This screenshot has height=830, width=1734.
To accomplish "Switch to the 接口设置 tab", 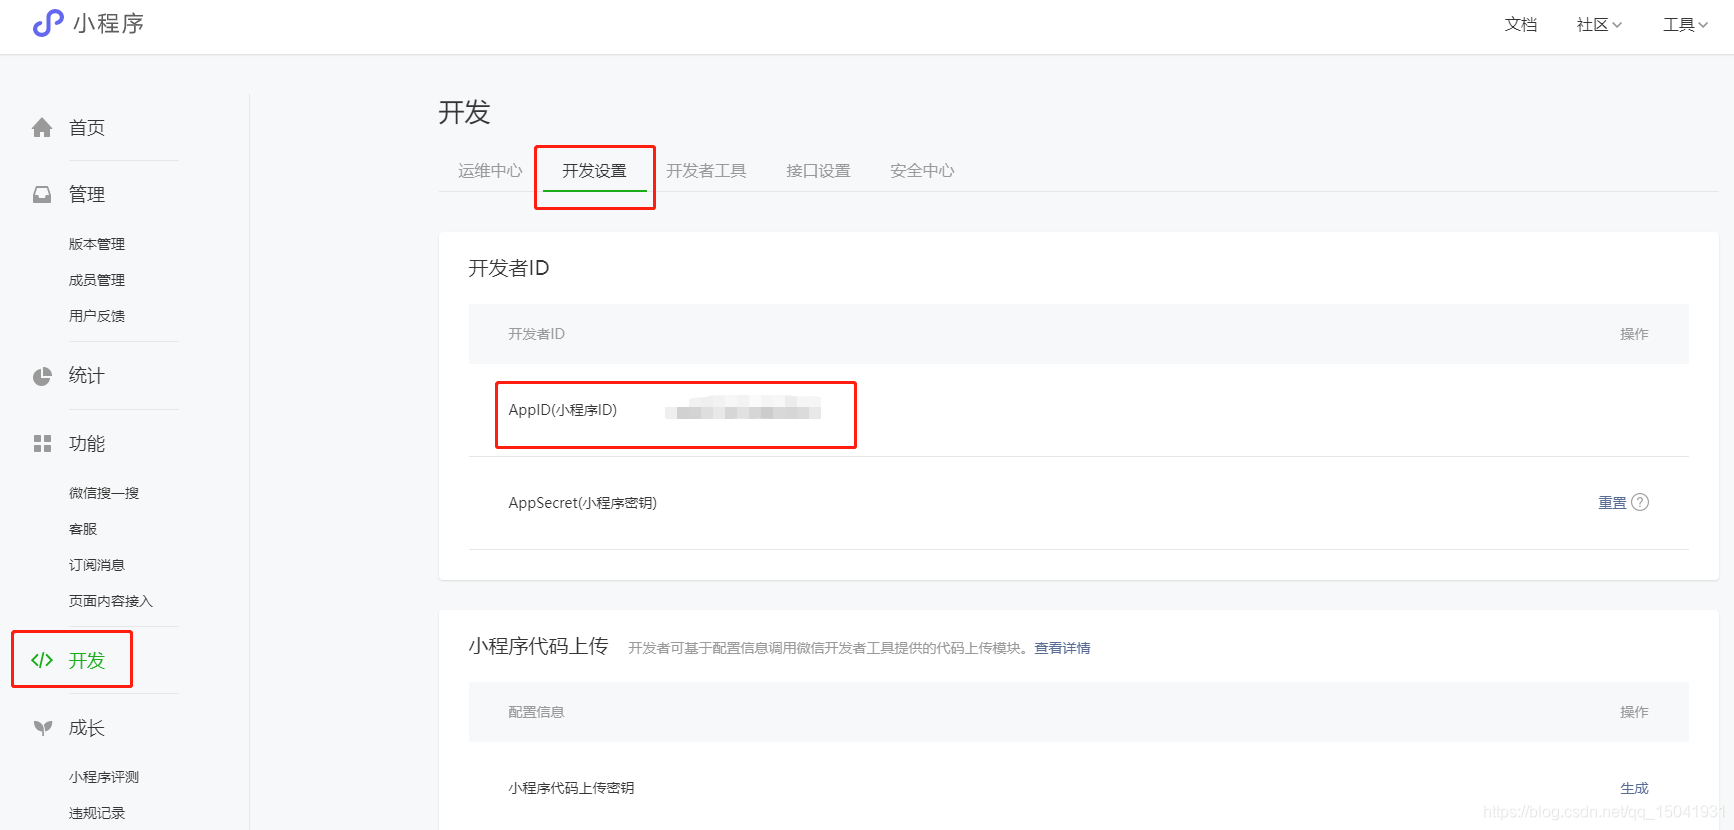I will 818,171.
